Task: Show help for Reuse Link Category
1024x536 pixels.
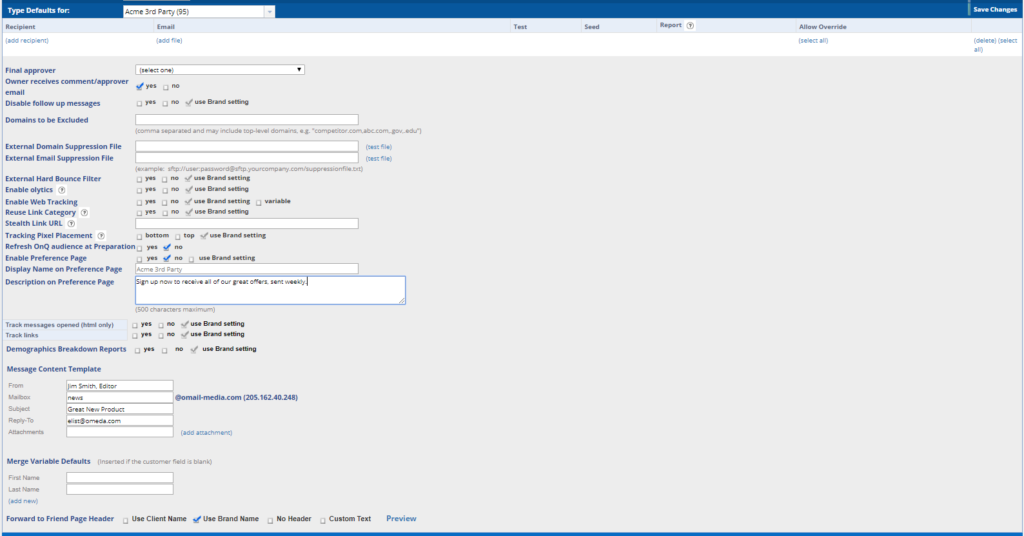Action: (x=84, y=212)
